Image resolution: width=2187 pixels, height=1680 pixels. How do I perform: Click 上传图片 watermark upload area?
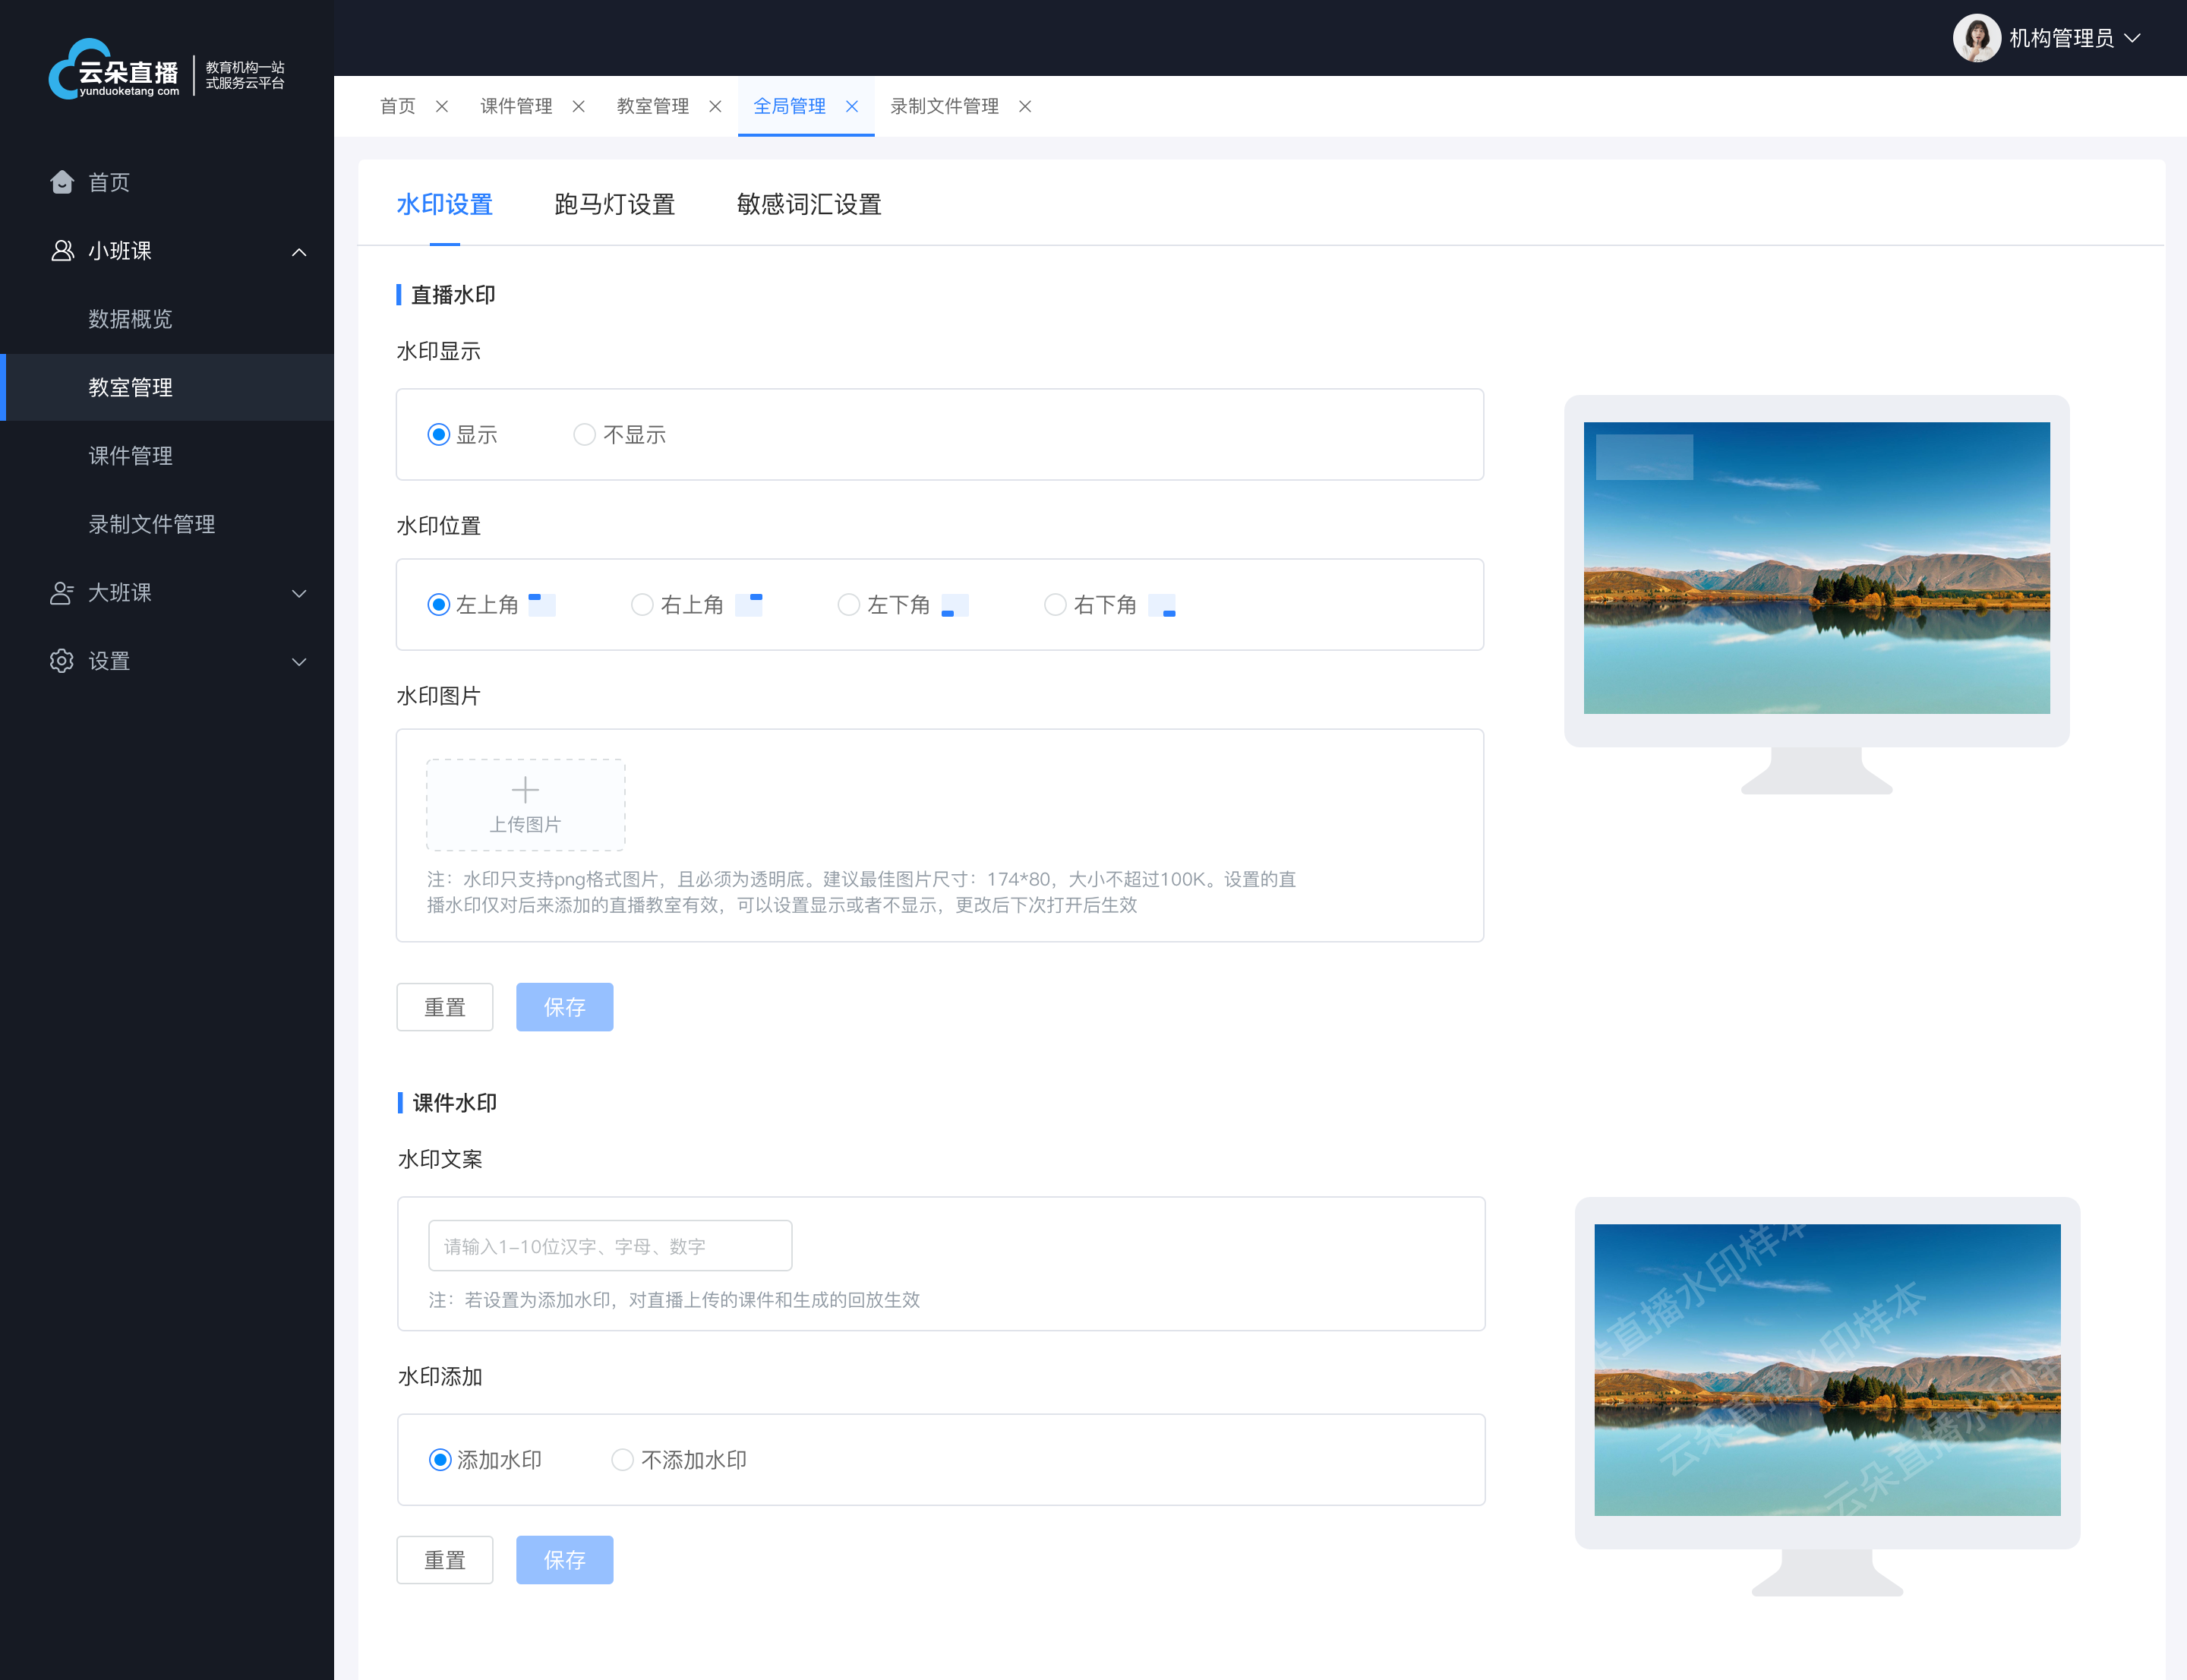point(527,801)
